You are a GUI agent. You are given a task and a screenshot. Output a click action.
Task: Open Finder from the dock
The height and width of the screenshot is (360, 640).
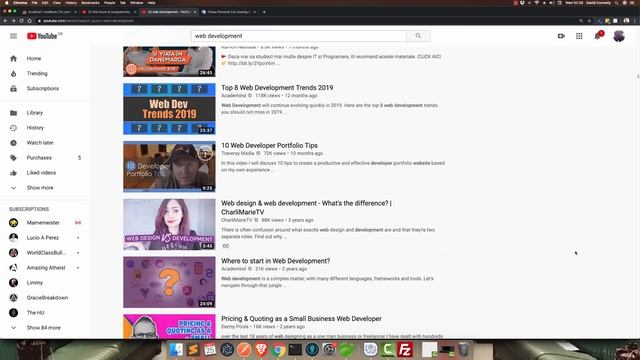[176, 349]
